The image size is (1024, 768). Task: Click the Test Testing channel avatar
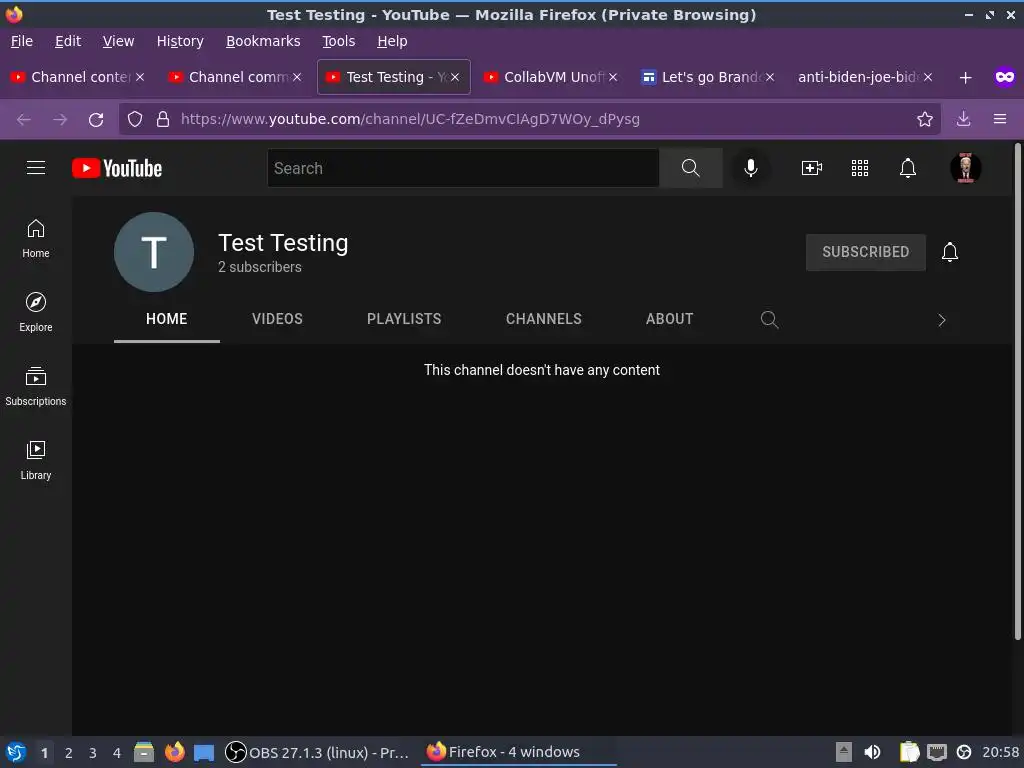(x=154, y=252)
